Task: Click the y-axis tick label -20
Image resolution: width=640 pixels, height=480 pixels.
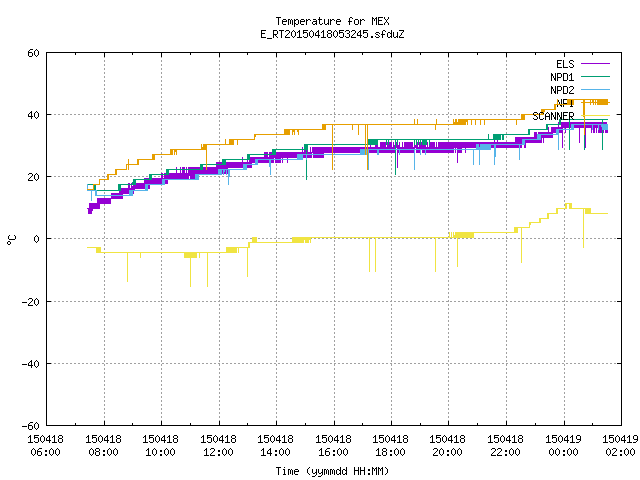Action: (31, 302)
